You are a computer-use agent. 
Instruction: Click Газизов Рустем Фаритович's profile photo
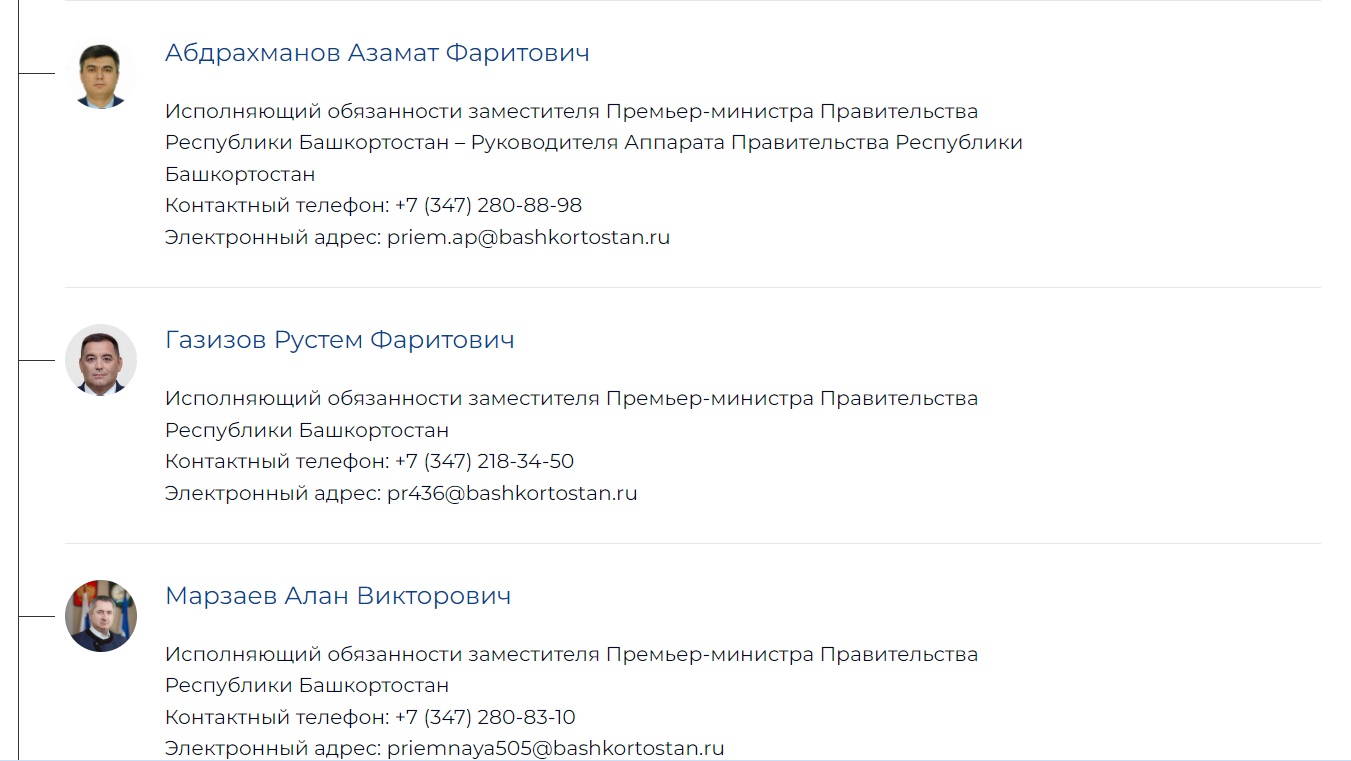[x=101, y=360]
